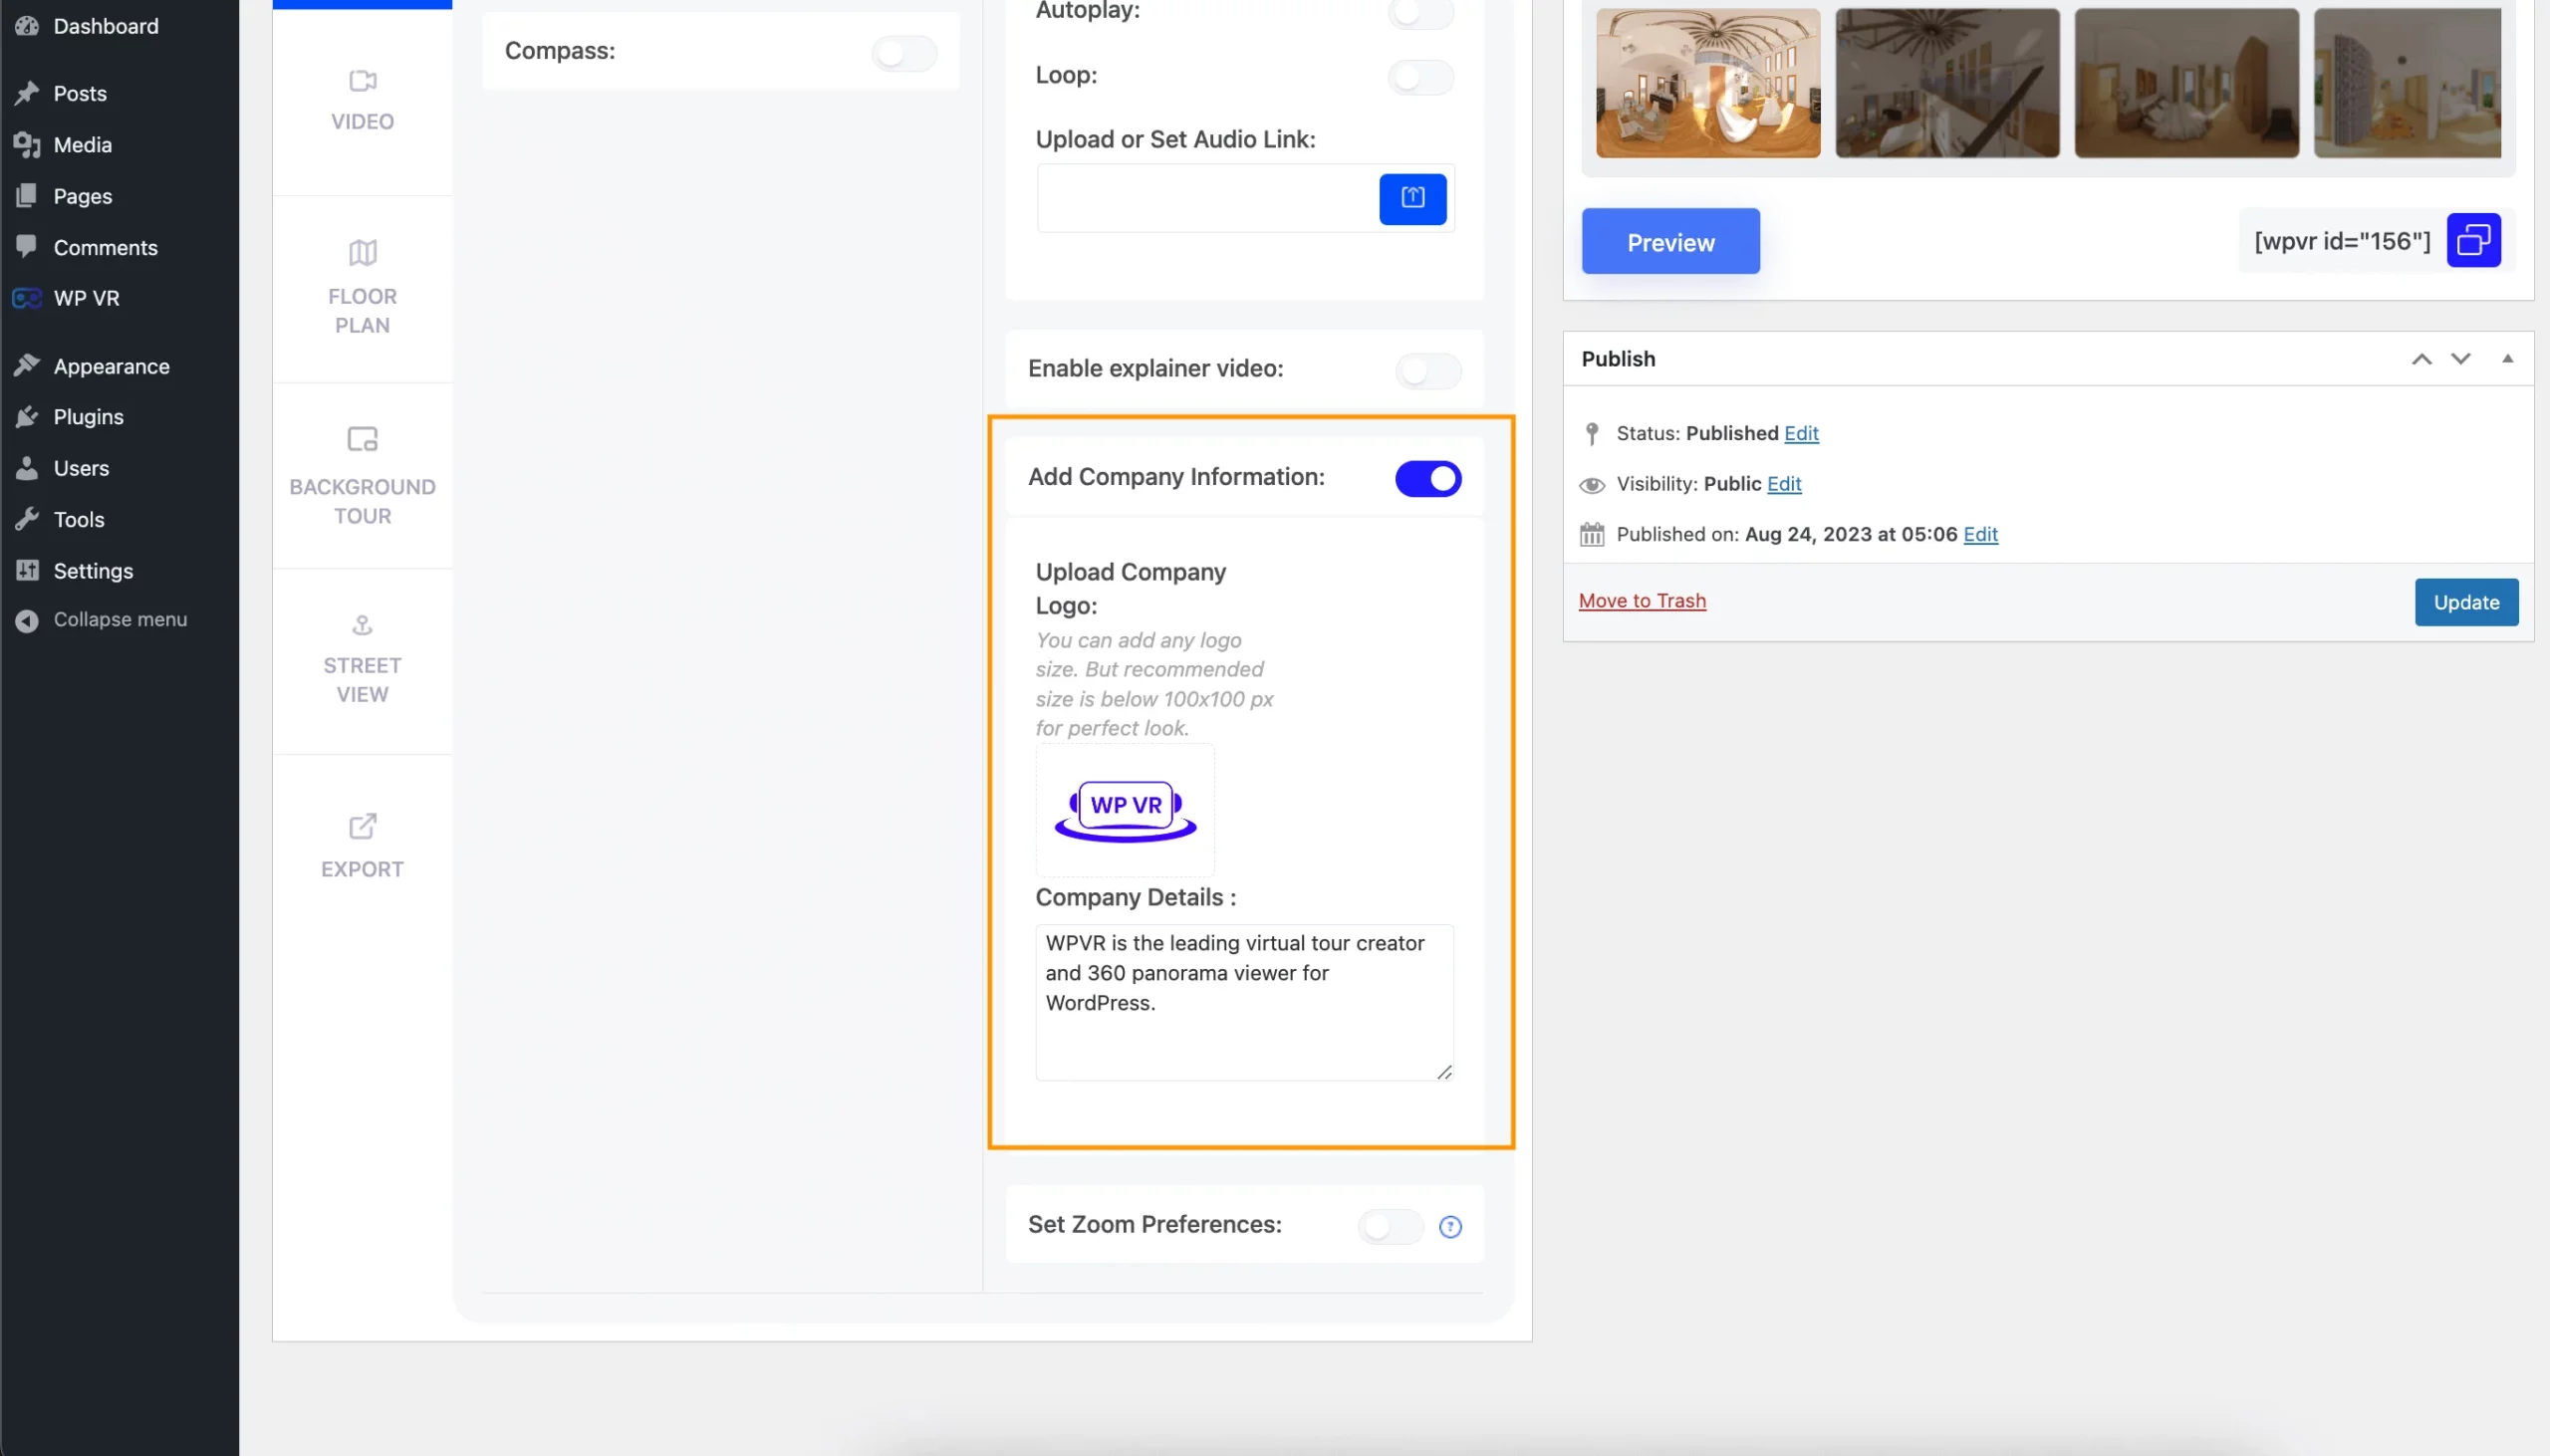The image size is (2550, 1456).
Task: Click the WP VR sidebar menu item
Action: (86, 298)
